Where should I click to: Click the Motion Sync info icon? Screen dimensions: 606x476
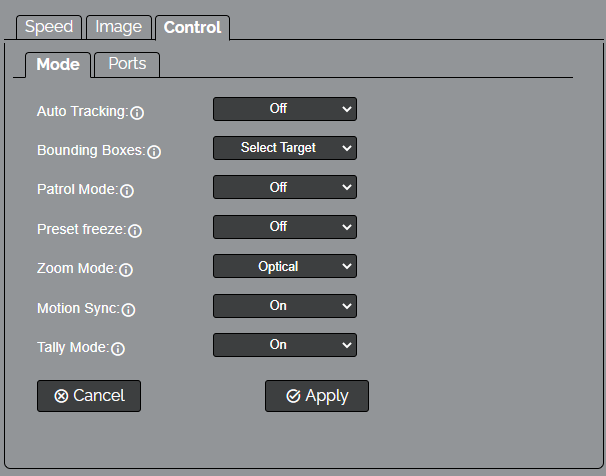[128, 309]
